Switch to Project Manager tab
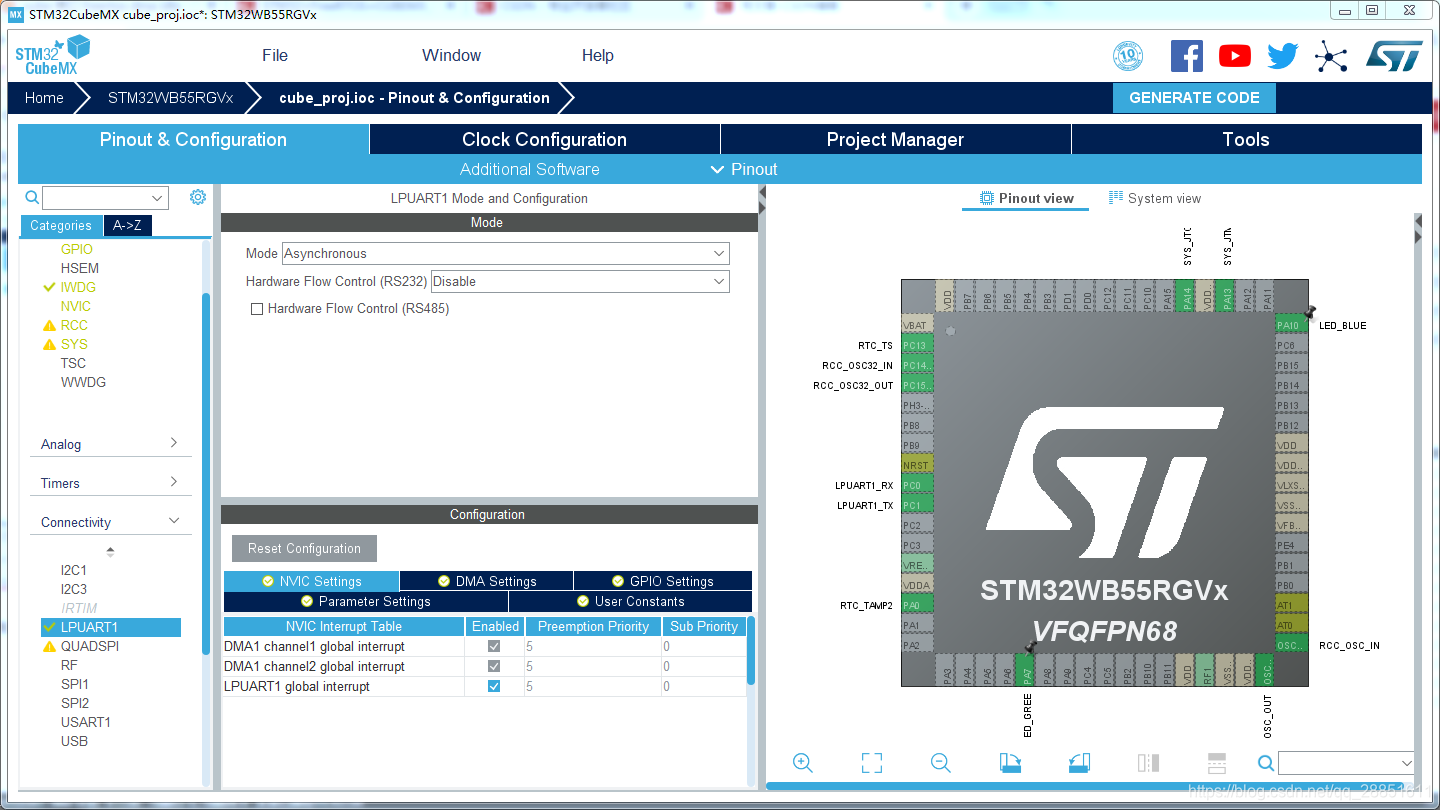The image size is (1440, 810). 895,139
